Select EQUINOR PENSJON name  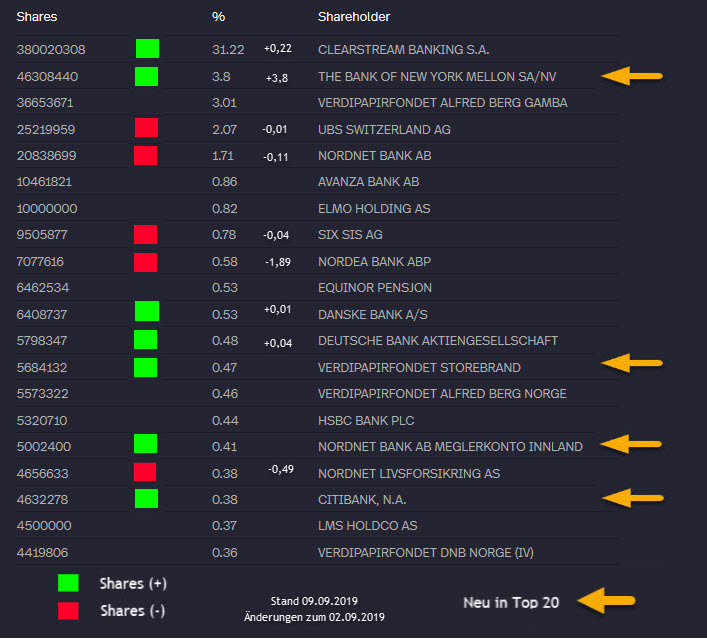pyautogui.click(x=375, y=288)
